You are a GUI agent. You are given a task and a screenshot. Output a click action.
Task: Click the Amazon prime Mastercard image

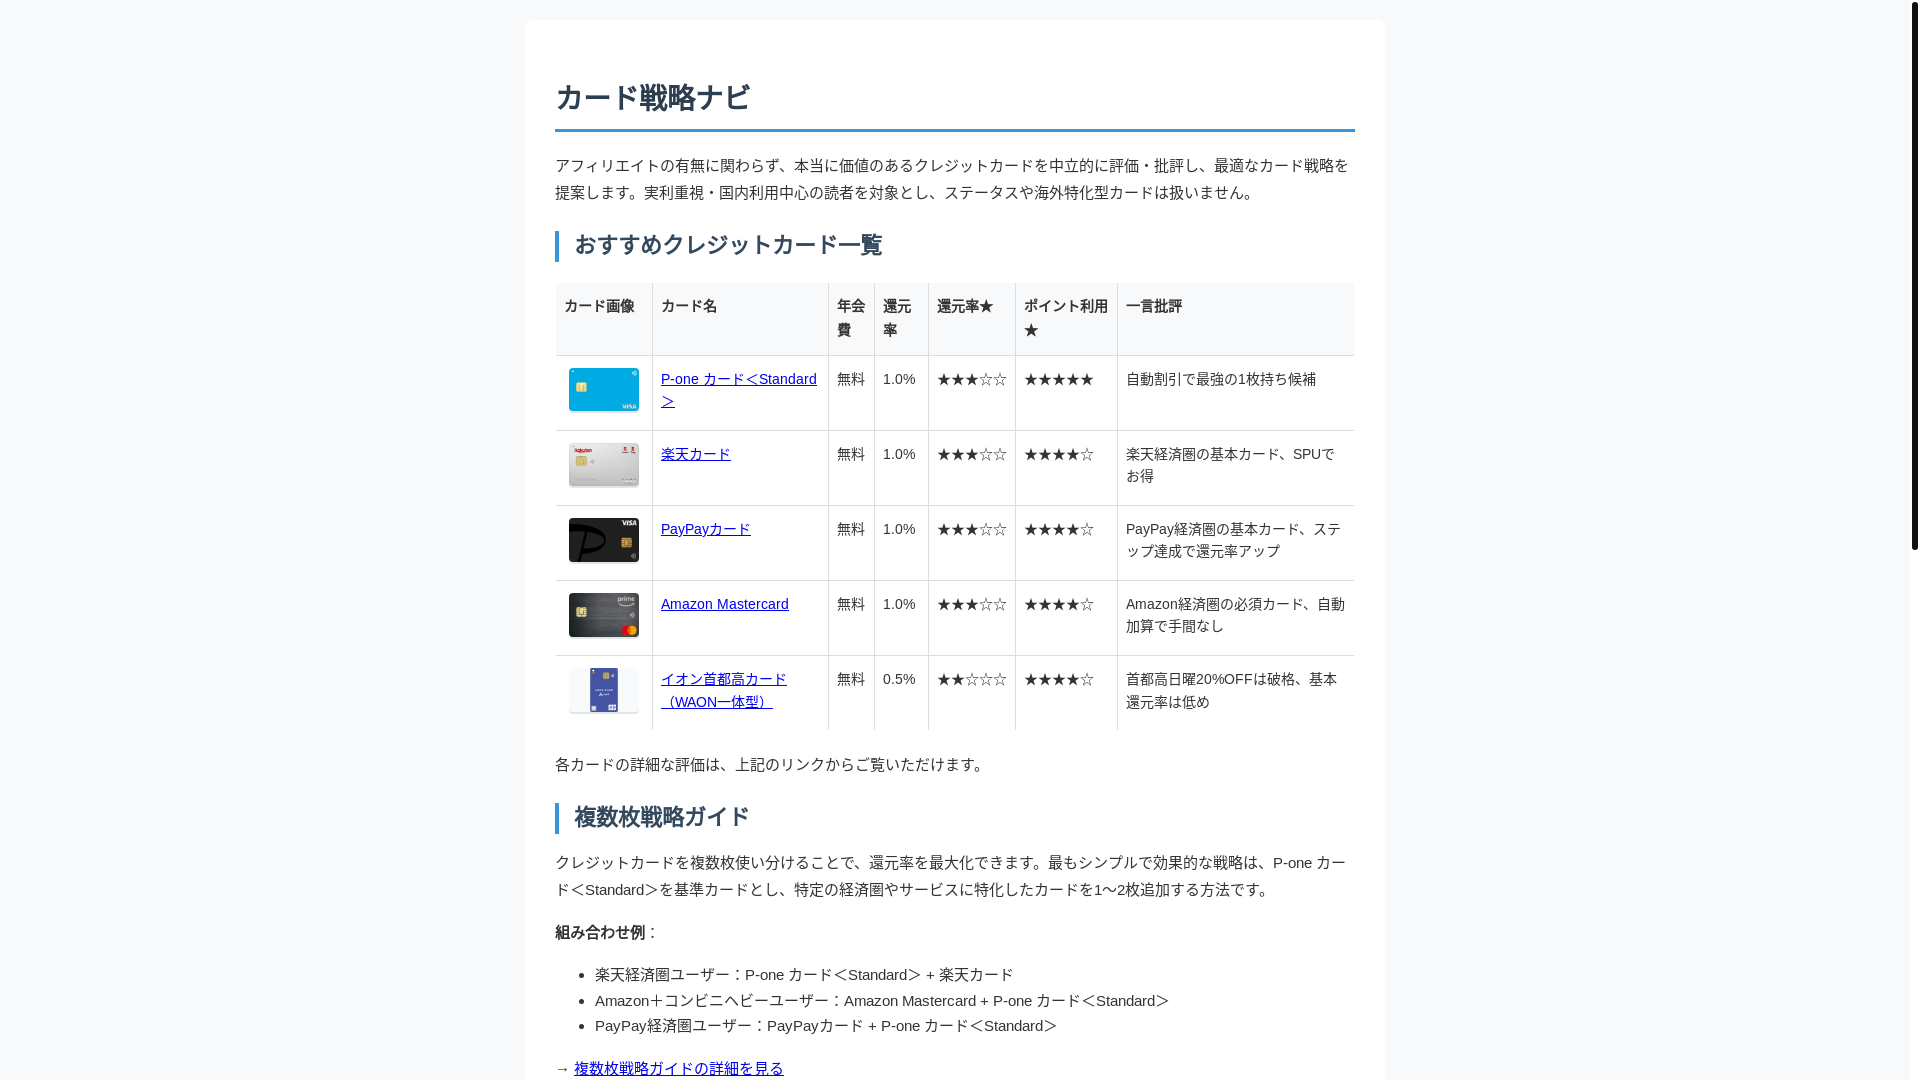(x=603, y=615)
